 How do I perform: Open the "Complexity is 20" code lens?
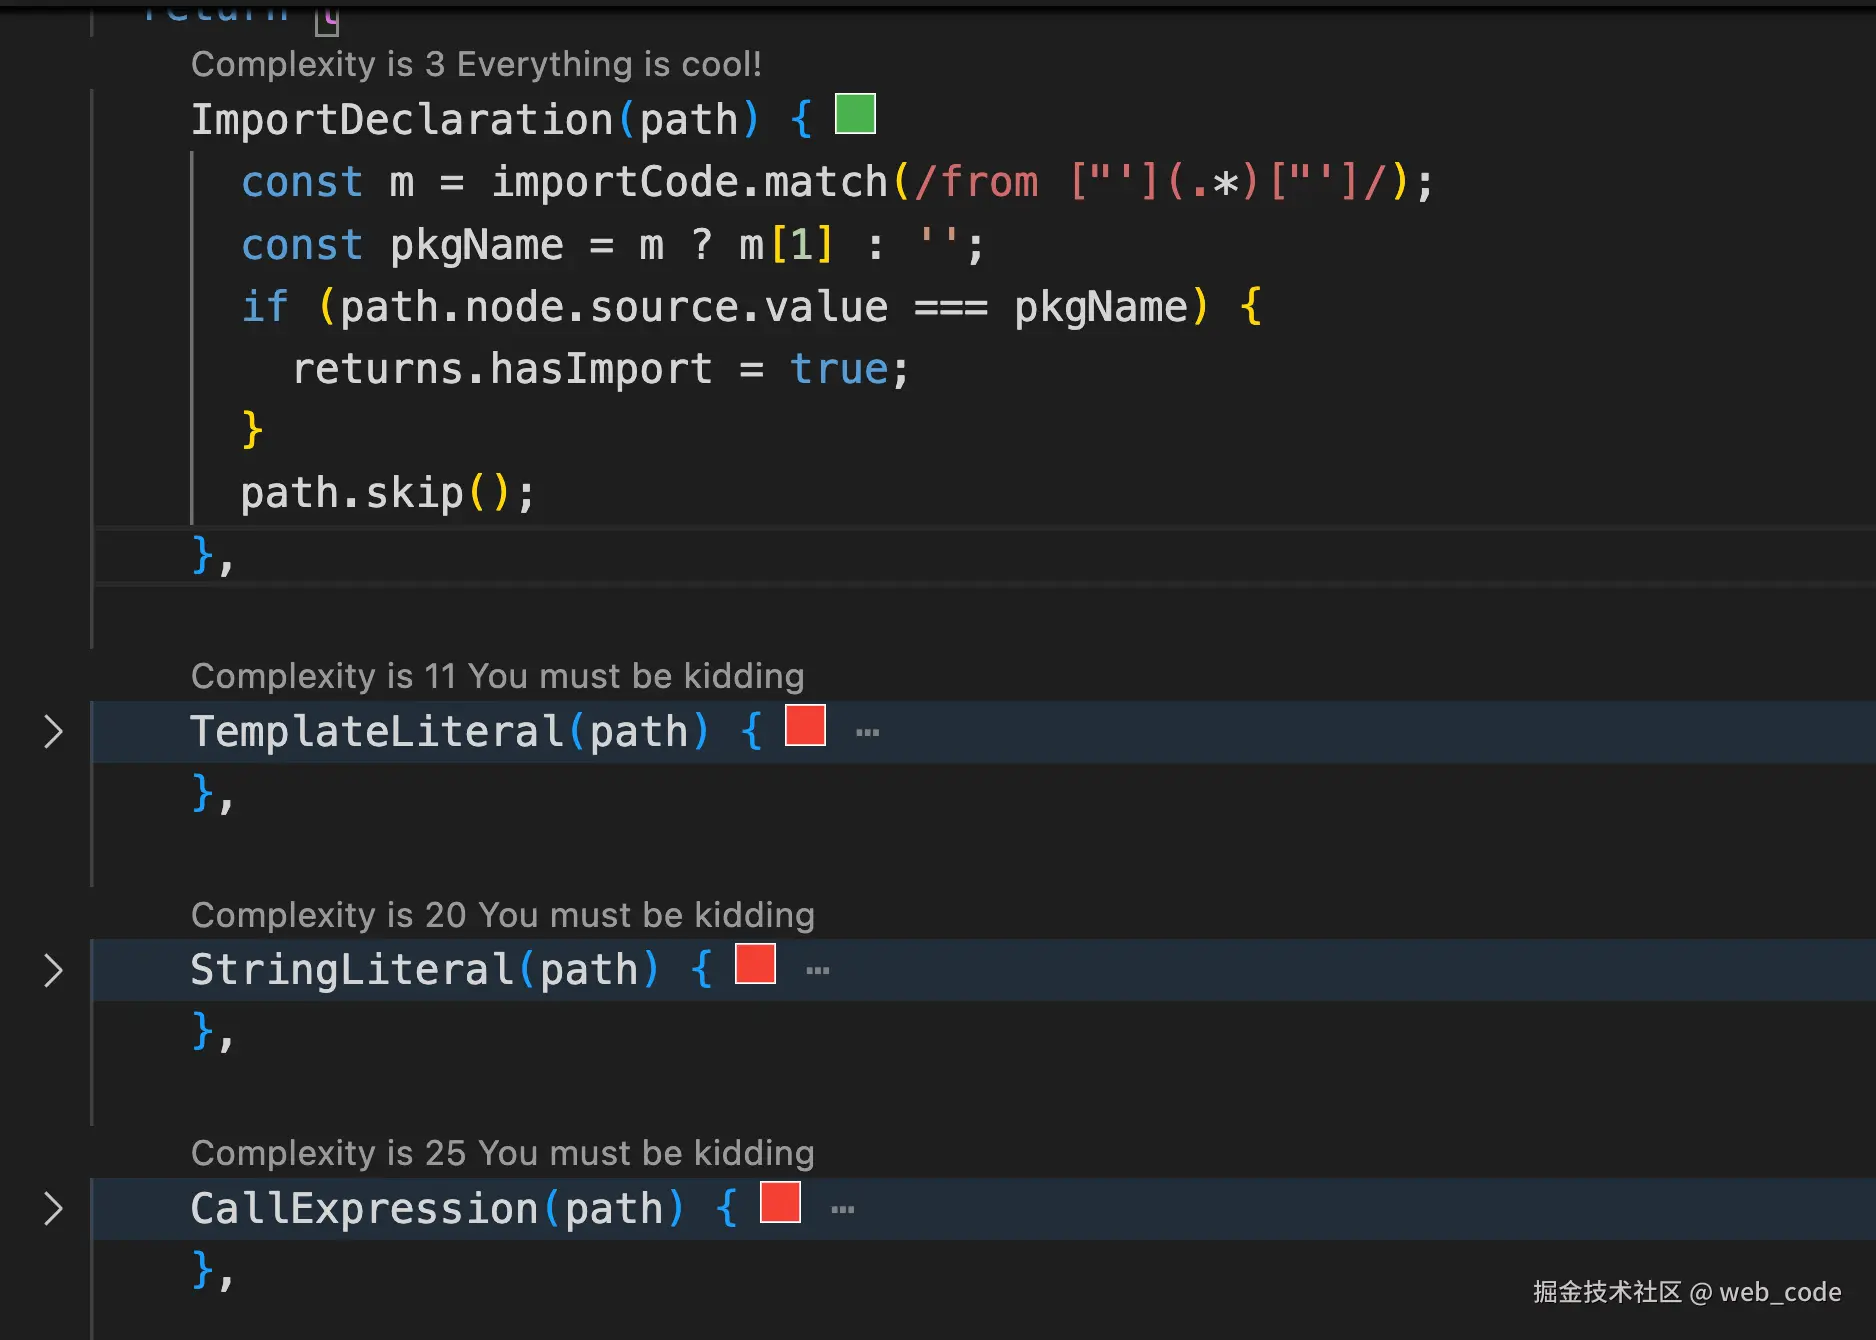click(502, 916)
